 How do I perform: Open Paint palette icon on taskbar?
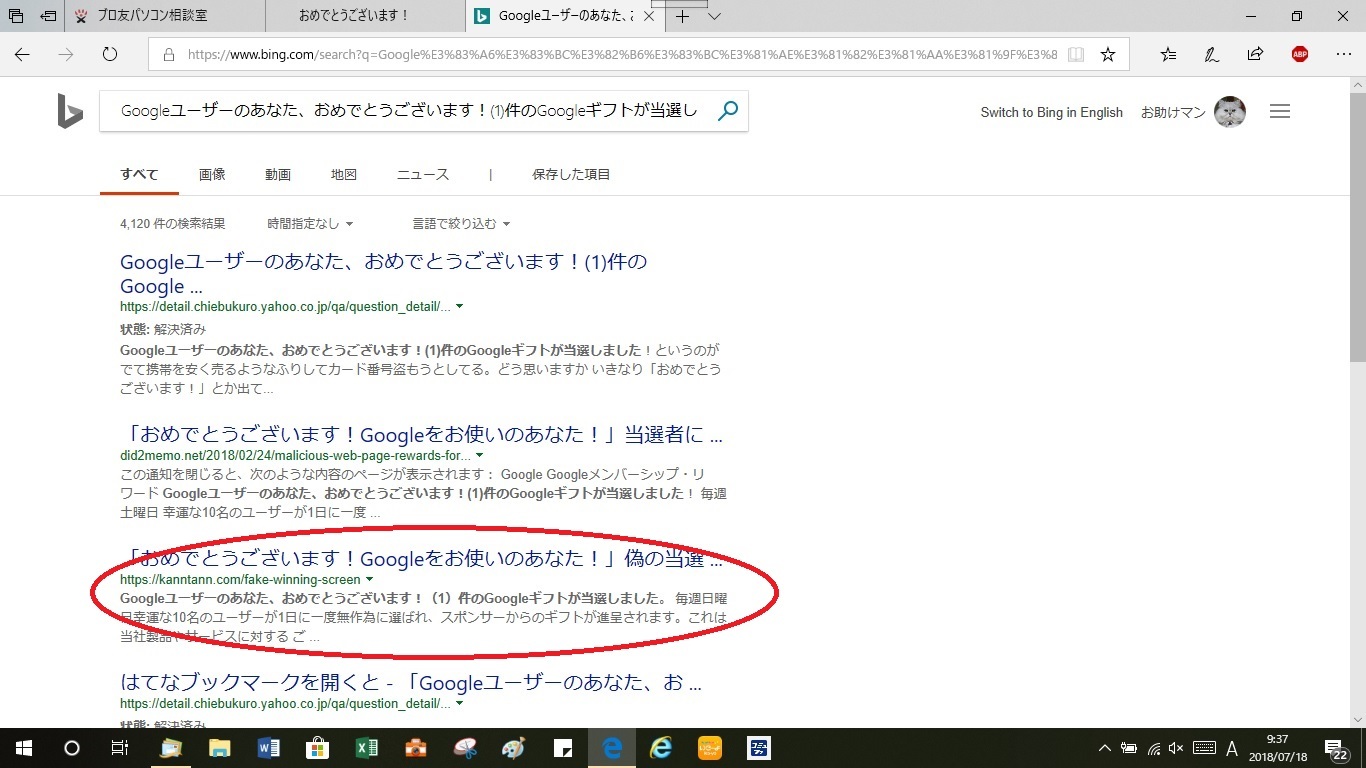513,748
